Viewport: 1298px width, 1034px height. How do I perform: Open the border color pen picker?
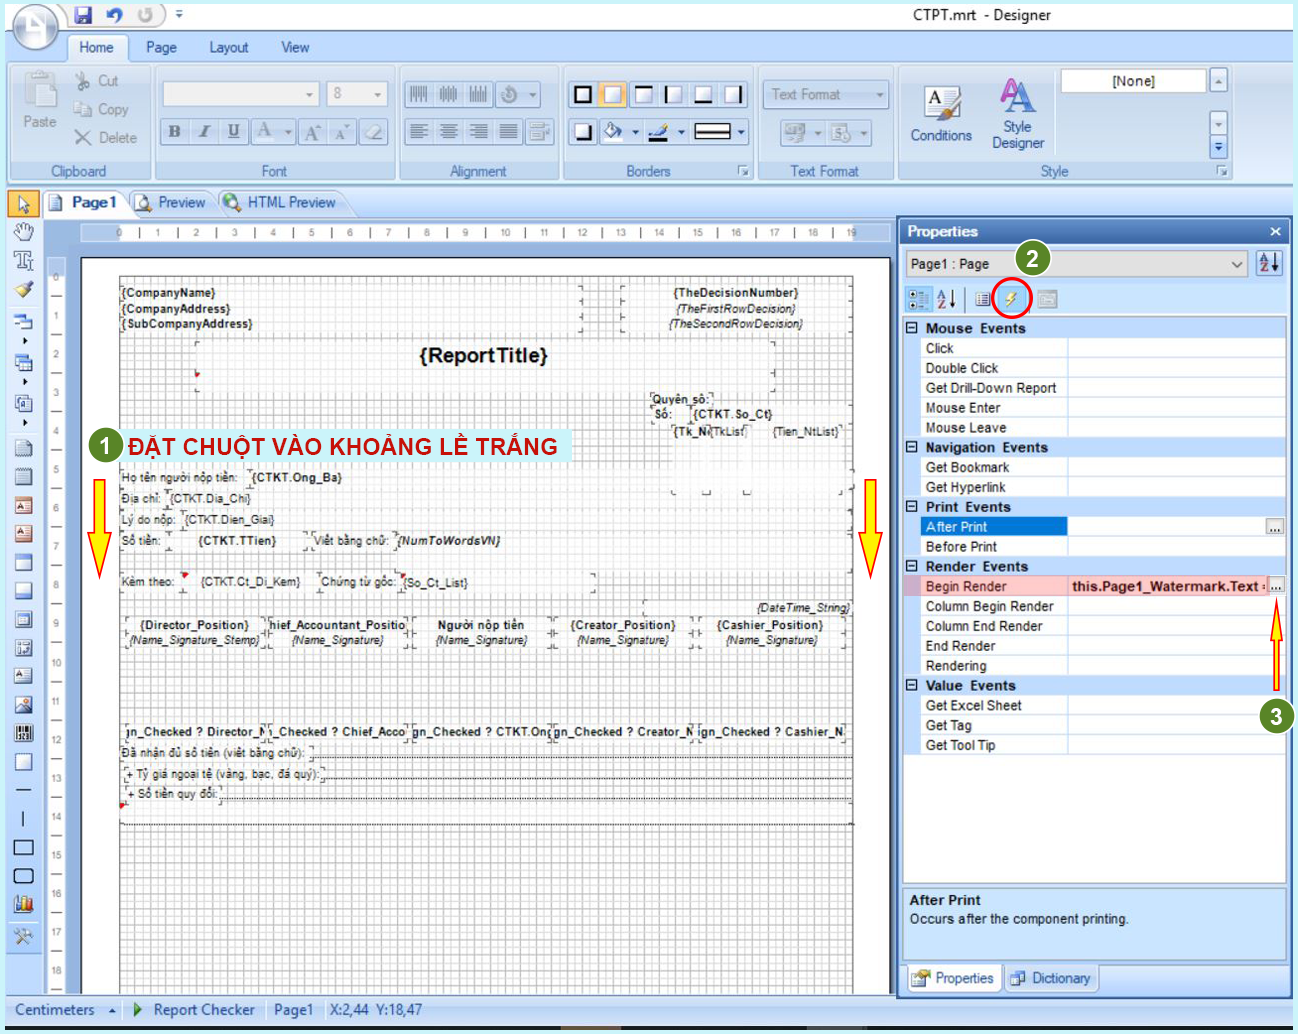click(666, 131)
